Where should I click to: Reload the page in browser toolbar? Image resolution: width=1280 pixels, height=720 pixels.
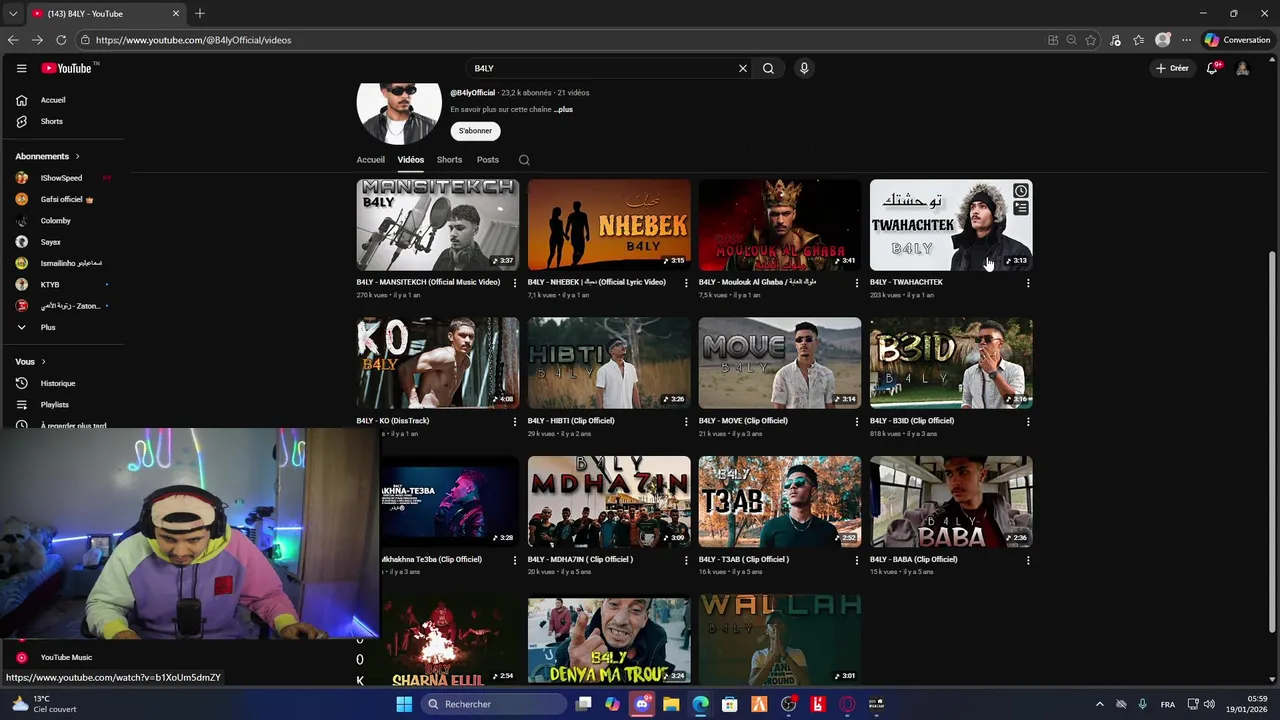pyautogui.click(x=61, y=40)
